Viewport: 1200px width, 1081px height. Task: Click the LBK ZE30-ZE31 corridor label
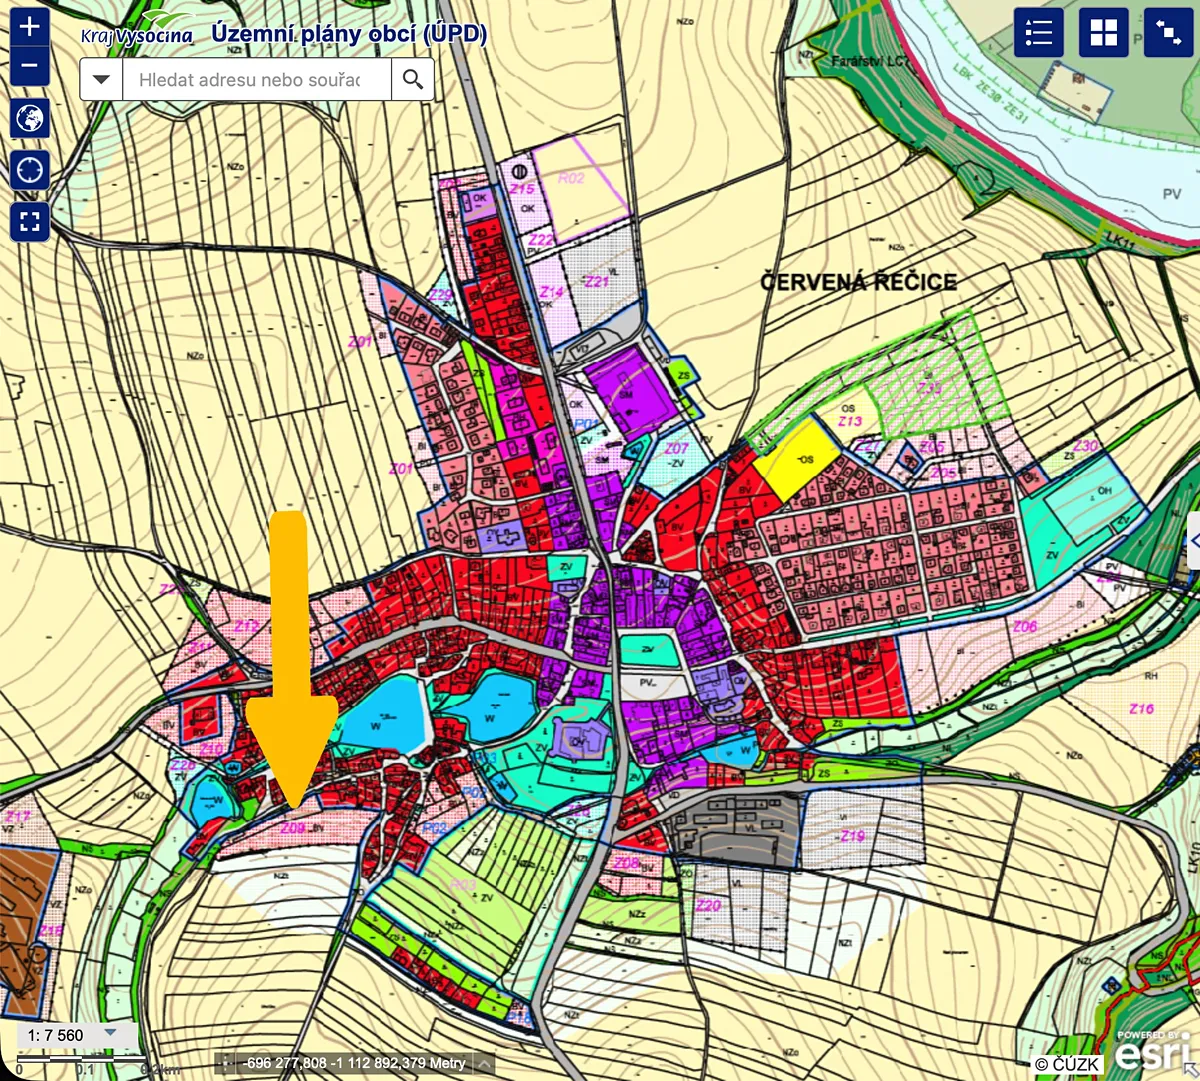(990, 96)
